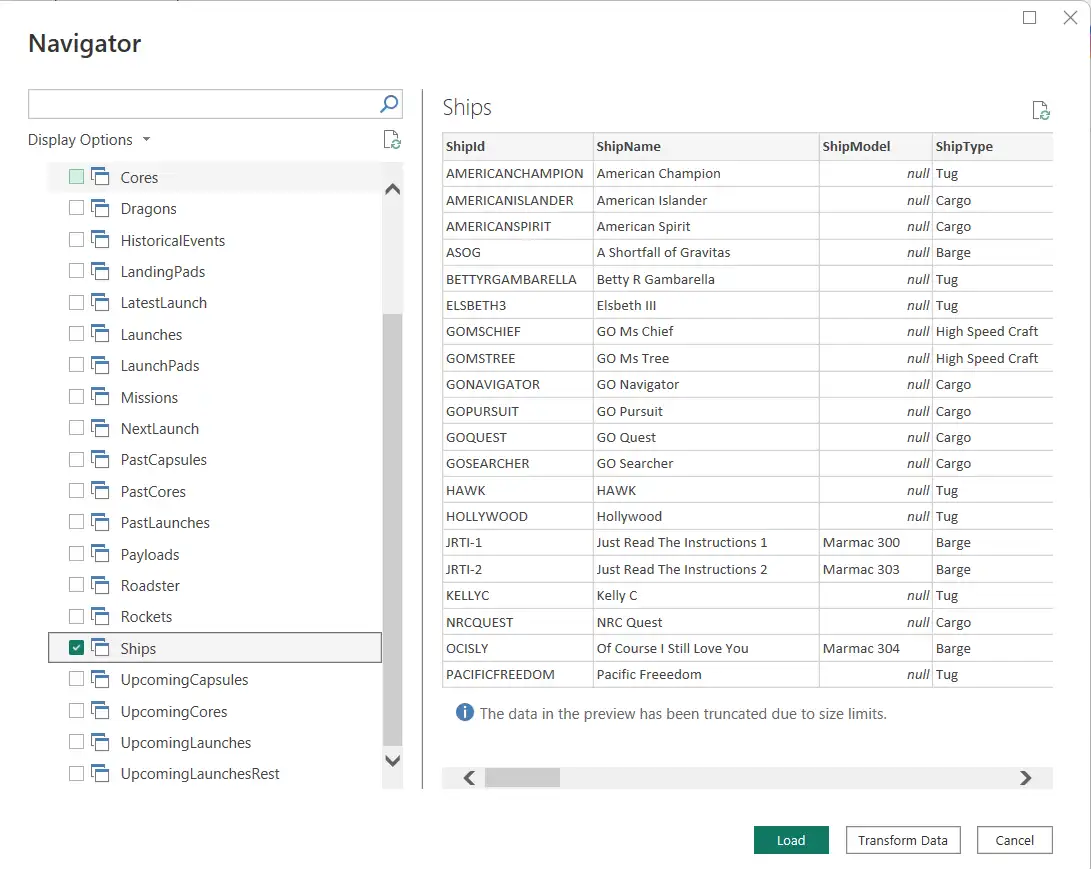Click the PastCapsules table icon
This screenshot has height=869, width=1091.
[x=100, y=460]
